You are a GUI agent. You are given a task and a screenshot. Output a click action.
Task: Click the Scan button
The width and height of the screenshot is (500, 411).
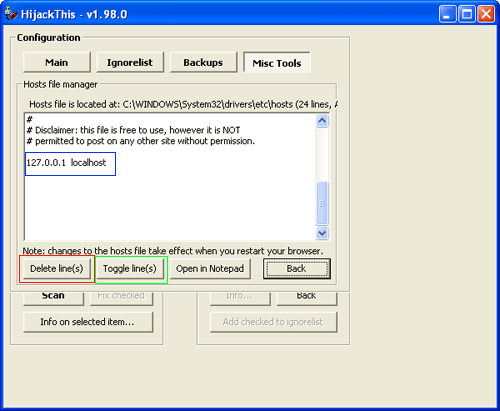53,298
